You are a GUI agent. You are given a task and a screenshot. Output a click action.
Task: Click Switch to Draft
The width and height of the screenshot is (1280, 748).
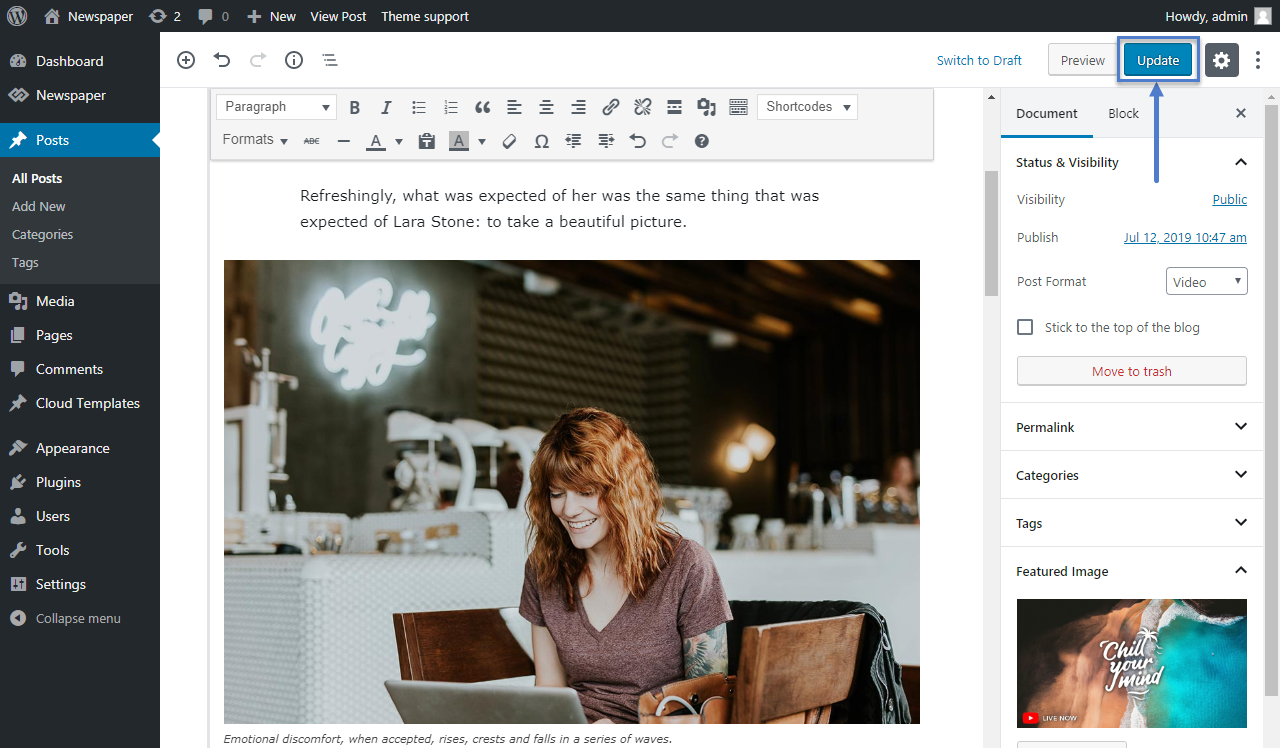(979, 60)
